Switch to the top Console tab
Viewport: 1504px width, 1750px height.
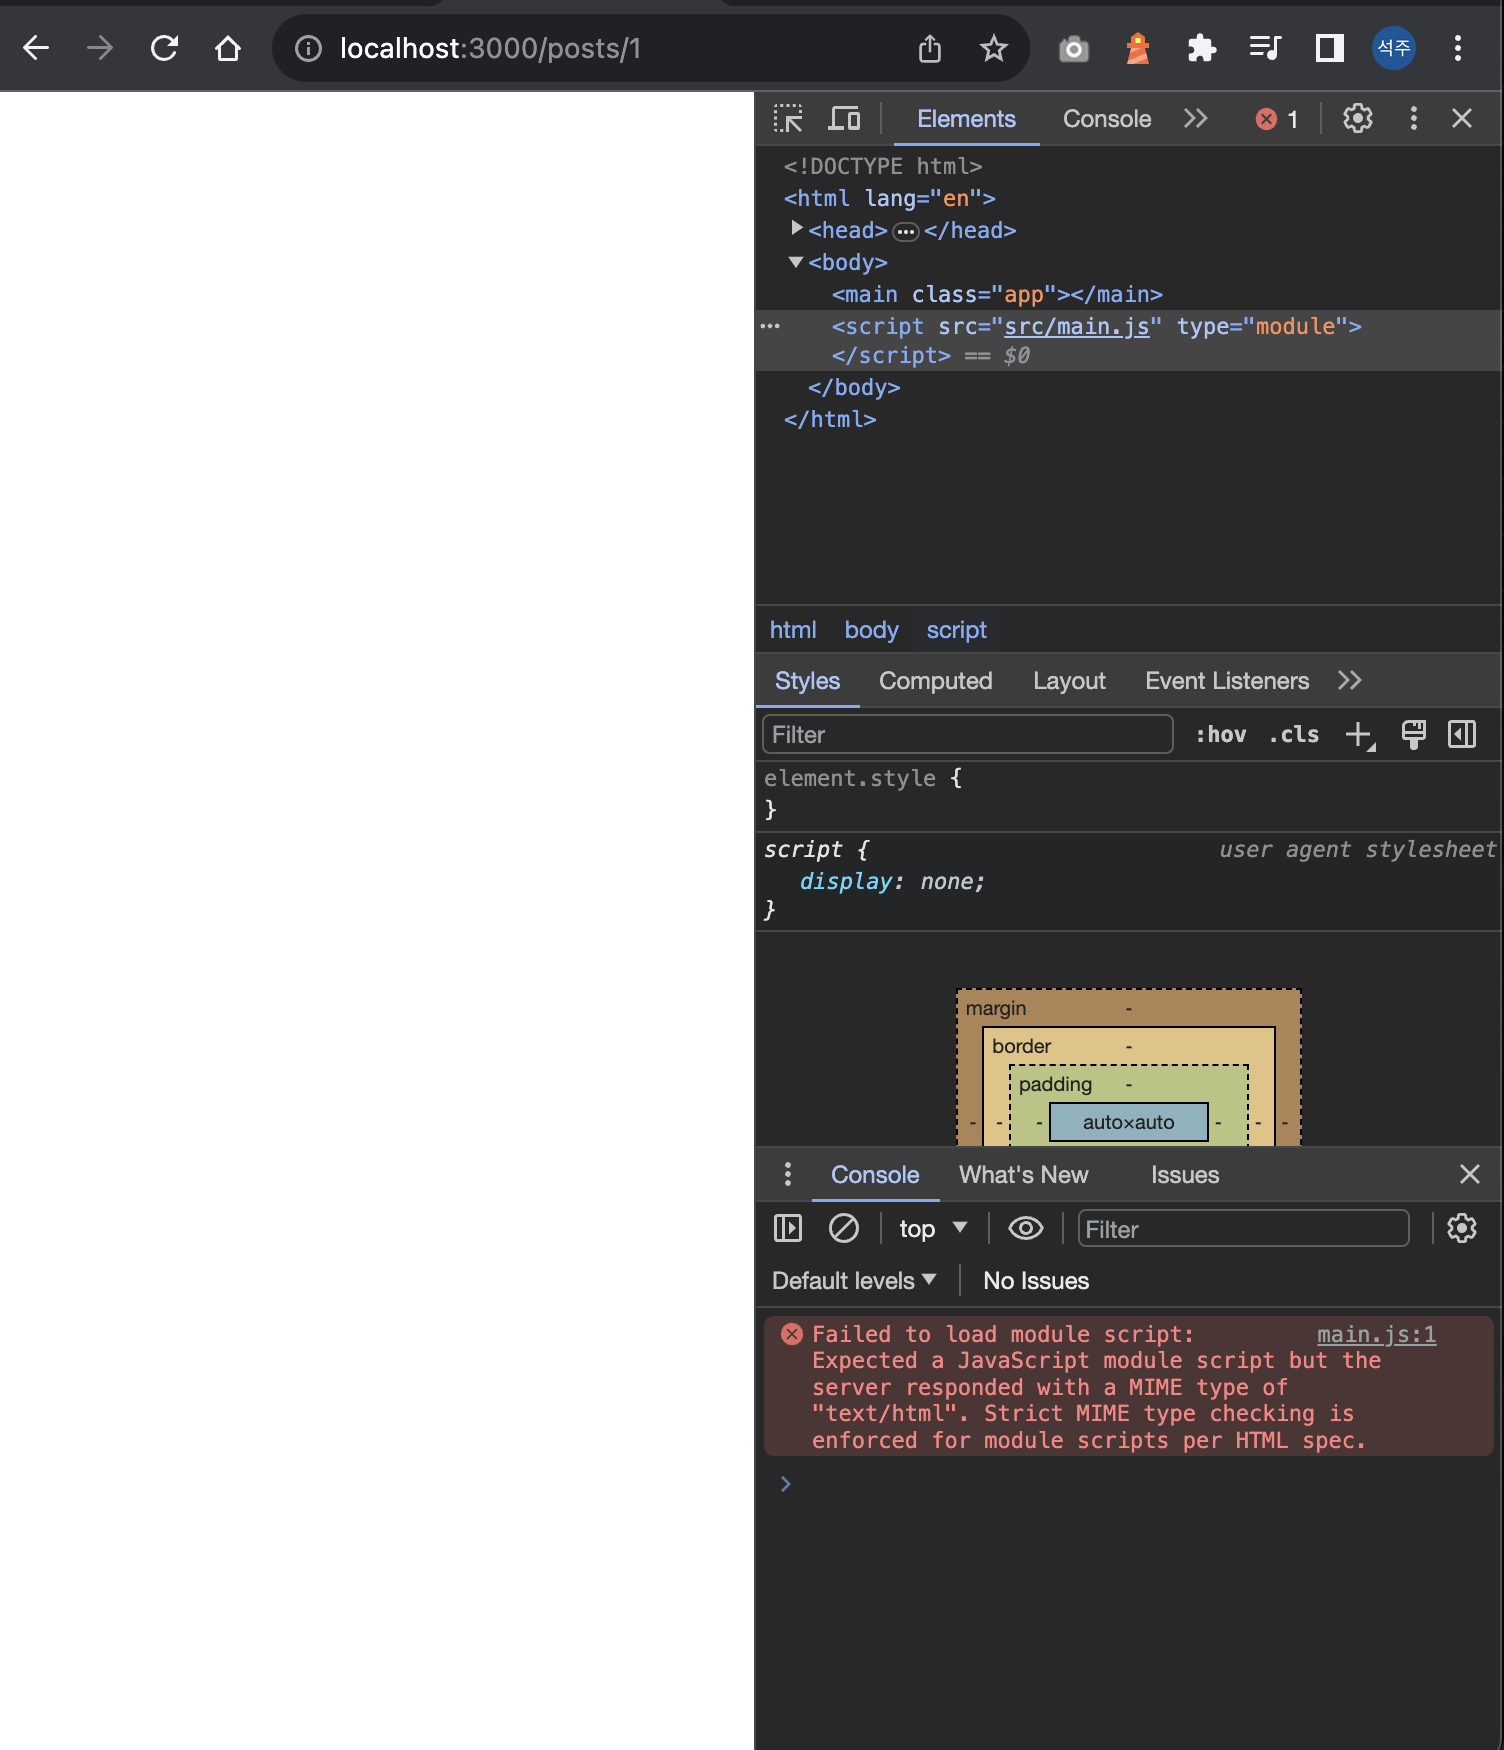(x=1107, y=119)
